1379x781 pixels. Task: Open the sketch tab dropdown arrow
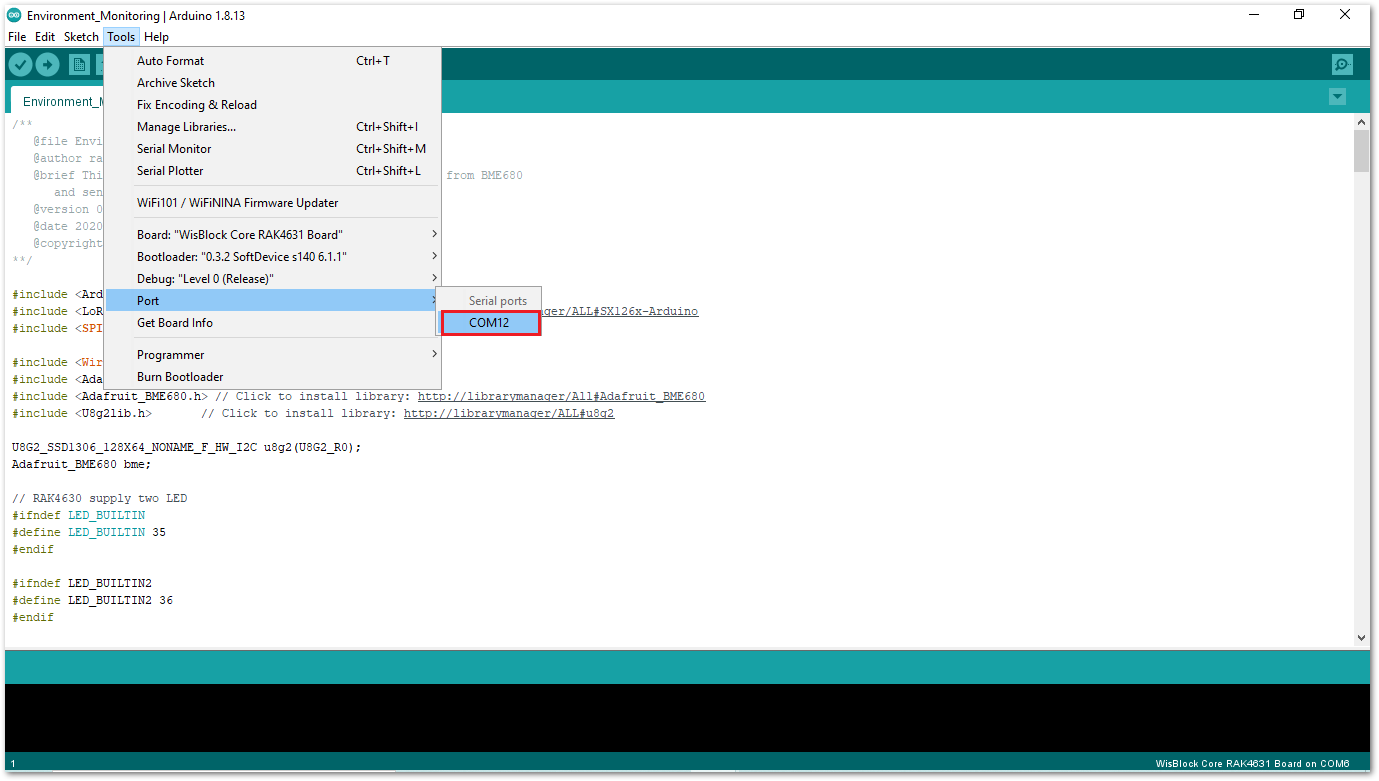click(x=1337, y=97)
